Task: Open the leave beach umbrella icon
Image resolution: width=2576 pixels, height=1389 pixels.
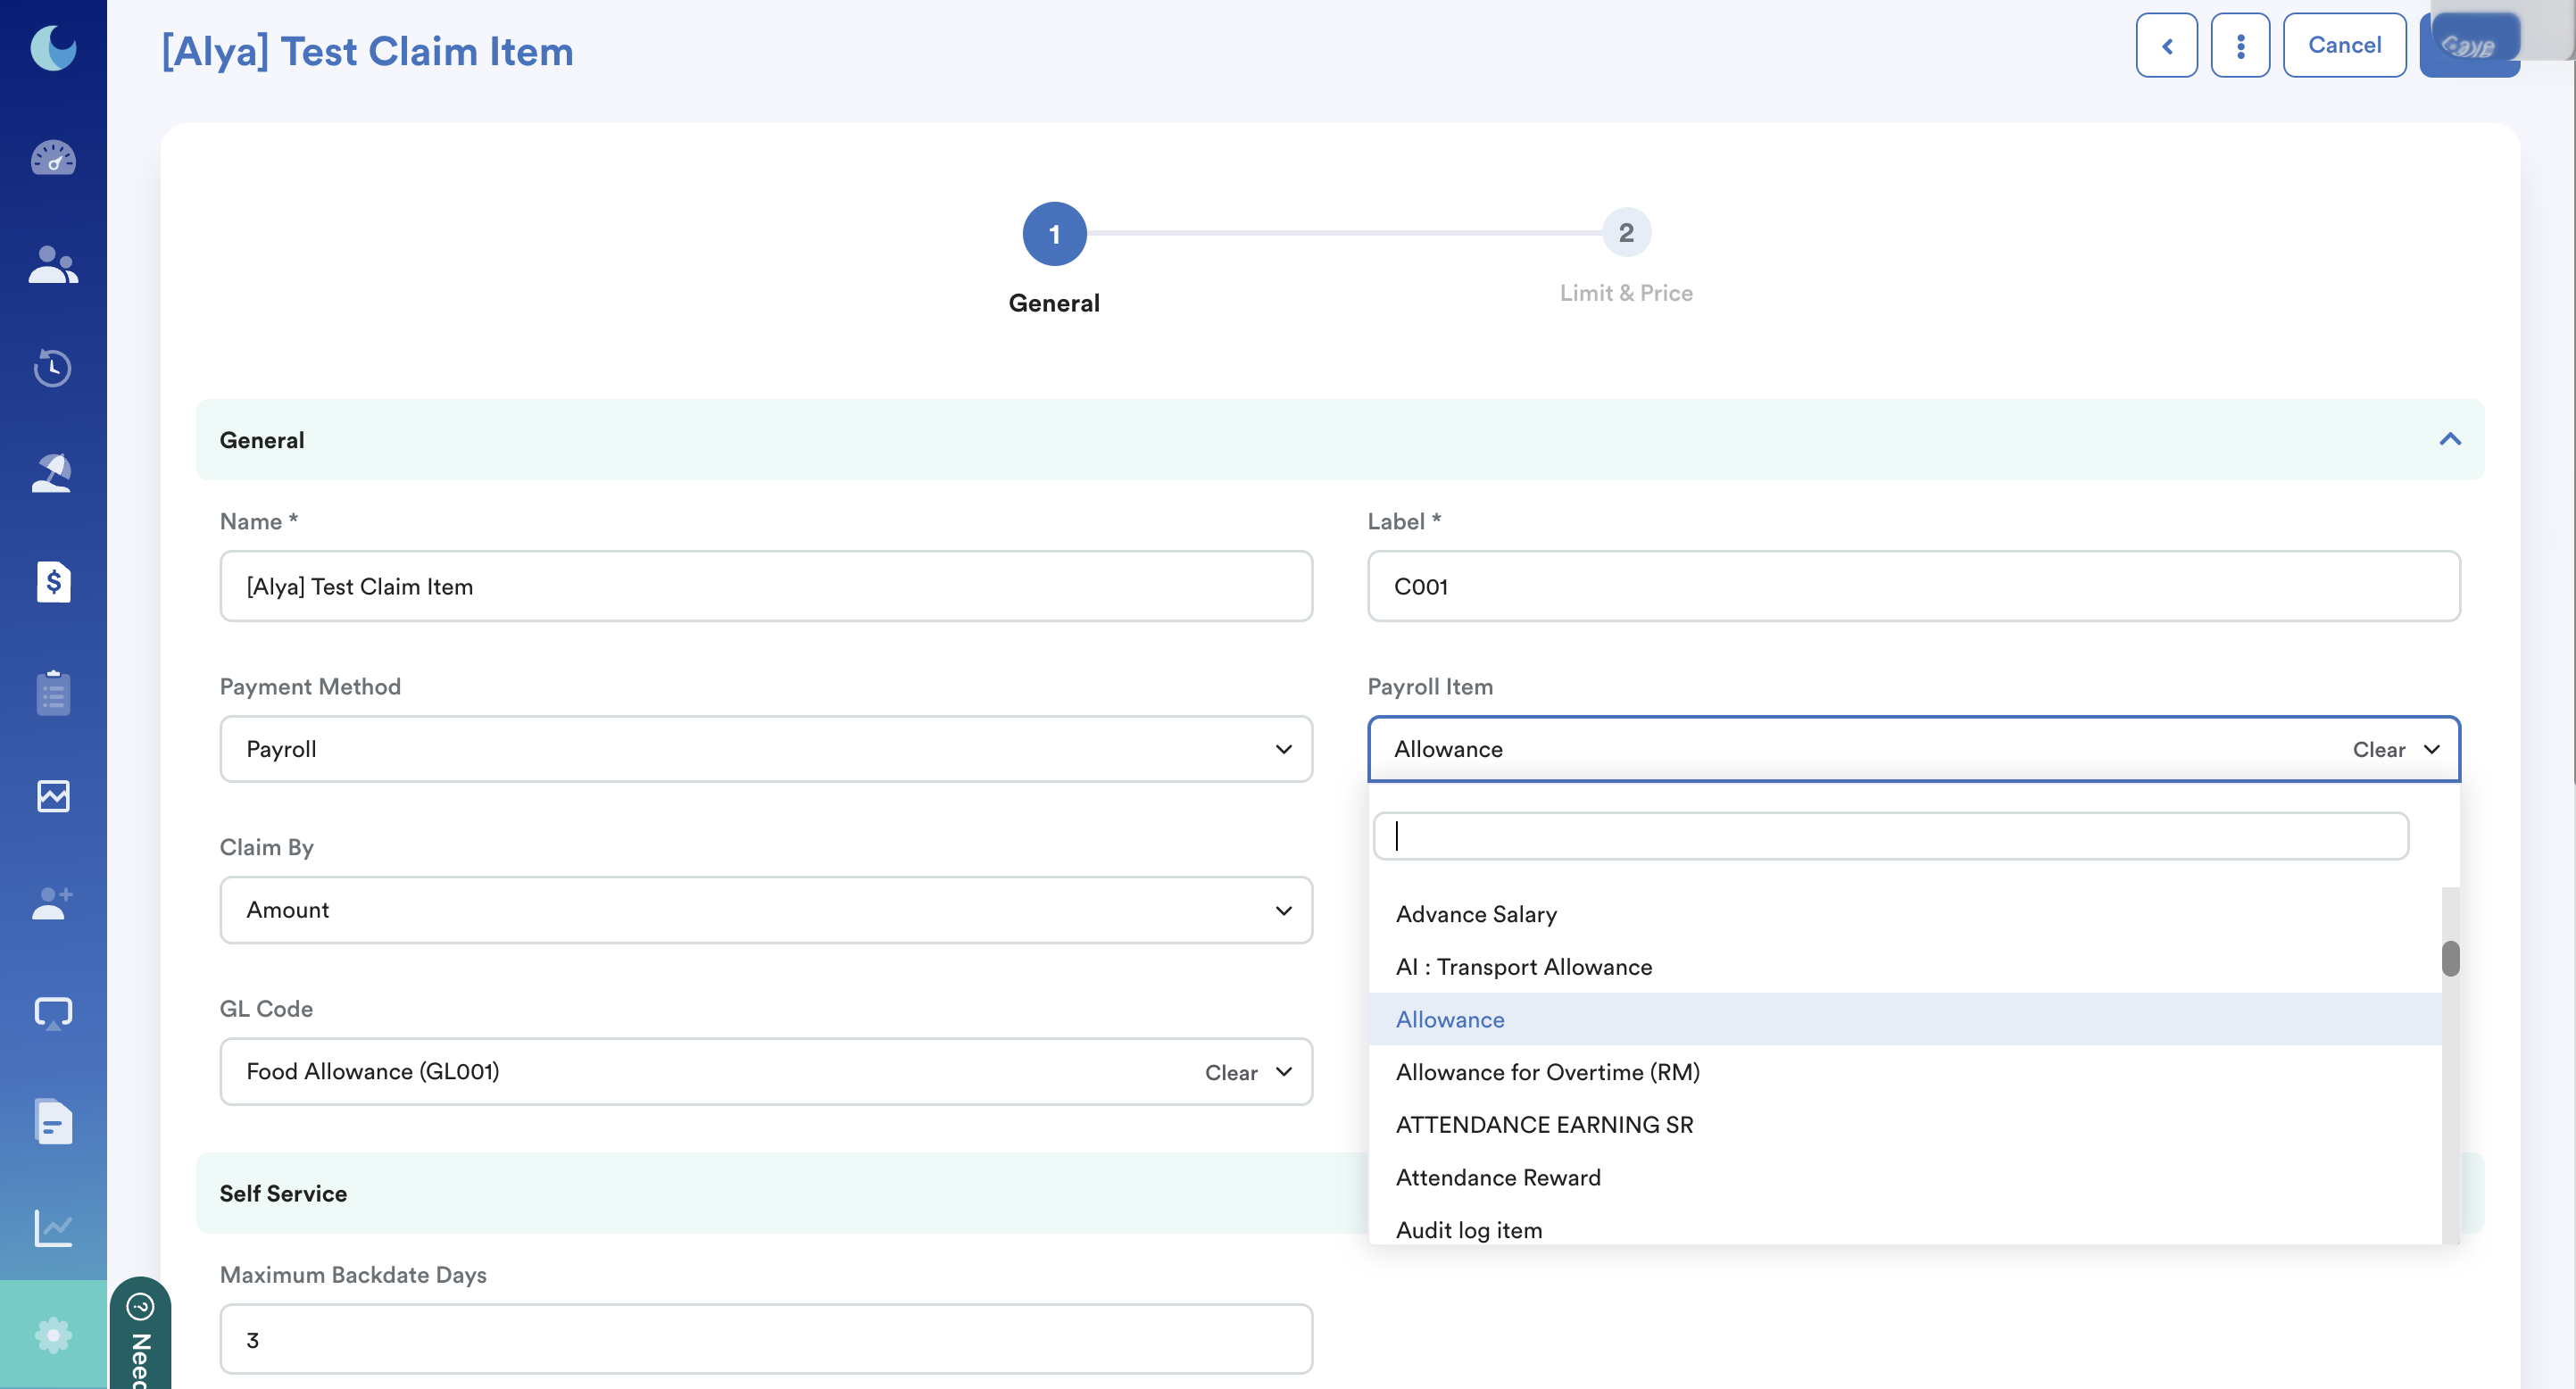Action: tap(53, 473)
